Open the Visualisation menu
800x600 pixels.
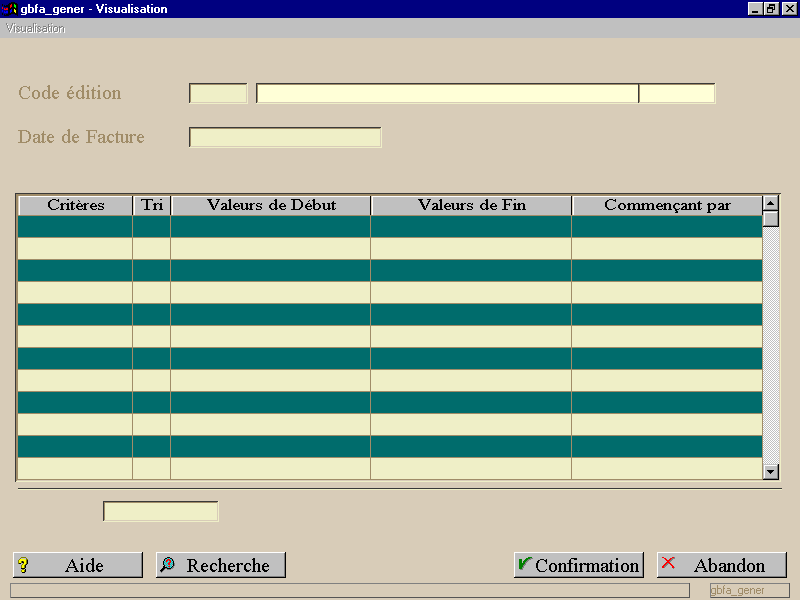[36, 29]
